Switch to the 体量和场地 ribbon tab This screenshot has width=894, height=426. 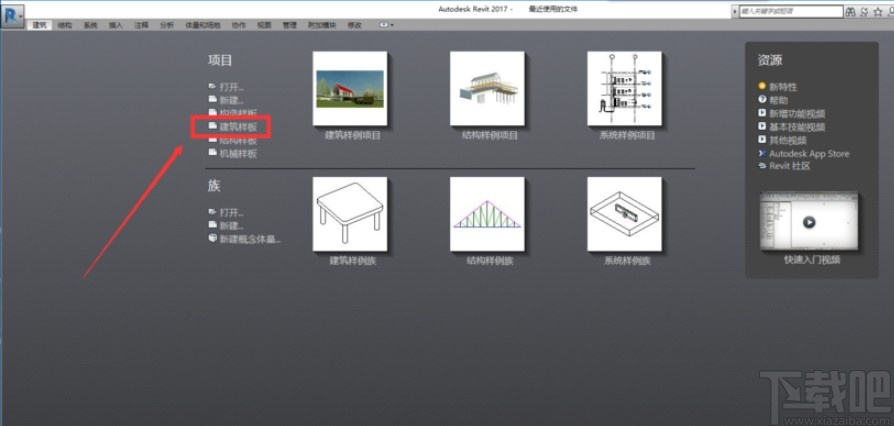(202, 25)
